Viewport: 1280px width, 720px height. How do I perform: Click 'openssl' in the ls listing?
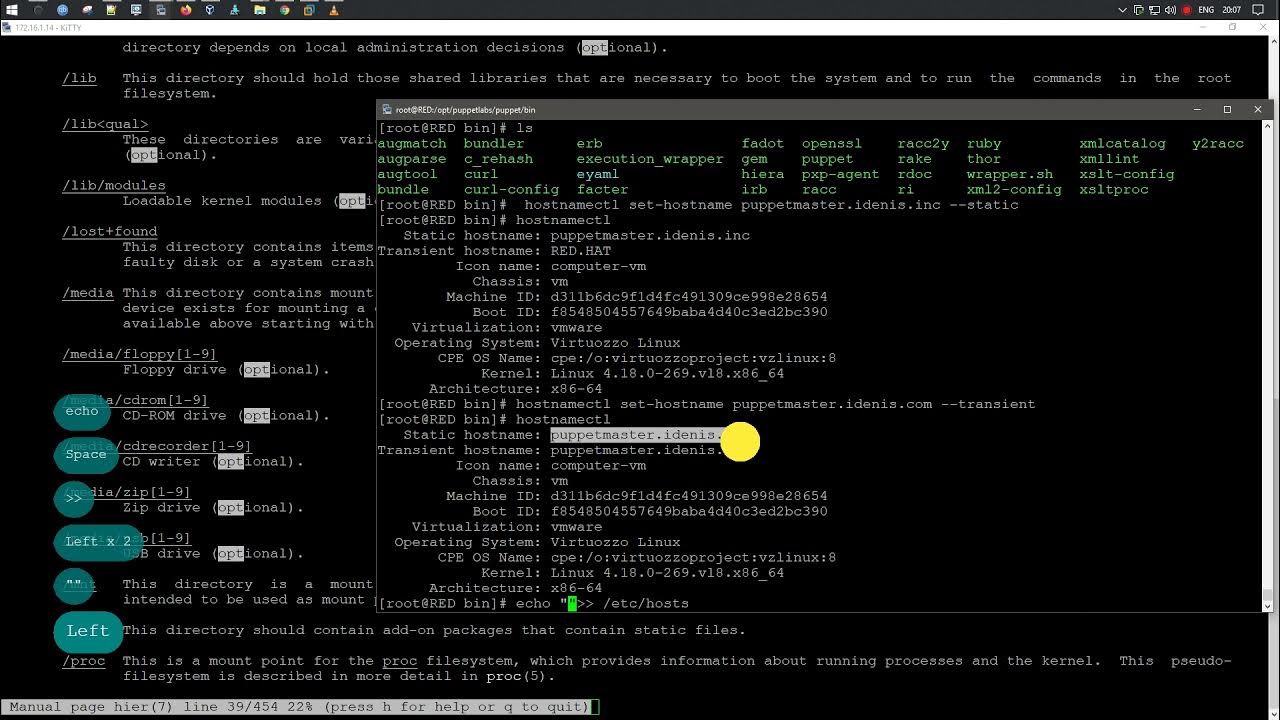pyautogui.click(x=831, y=144)
